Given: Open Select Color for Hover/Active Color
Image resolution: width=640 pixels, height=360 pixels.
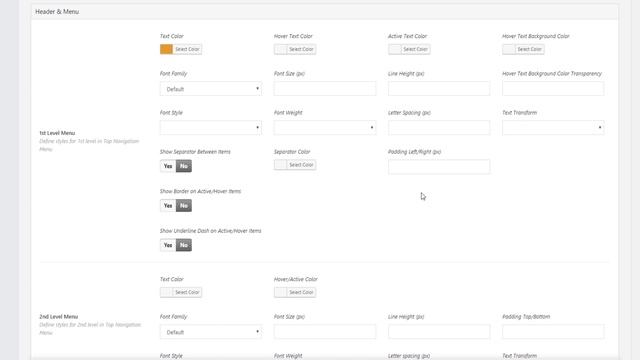Looking at the screenshot, I should tap(301, 292).
